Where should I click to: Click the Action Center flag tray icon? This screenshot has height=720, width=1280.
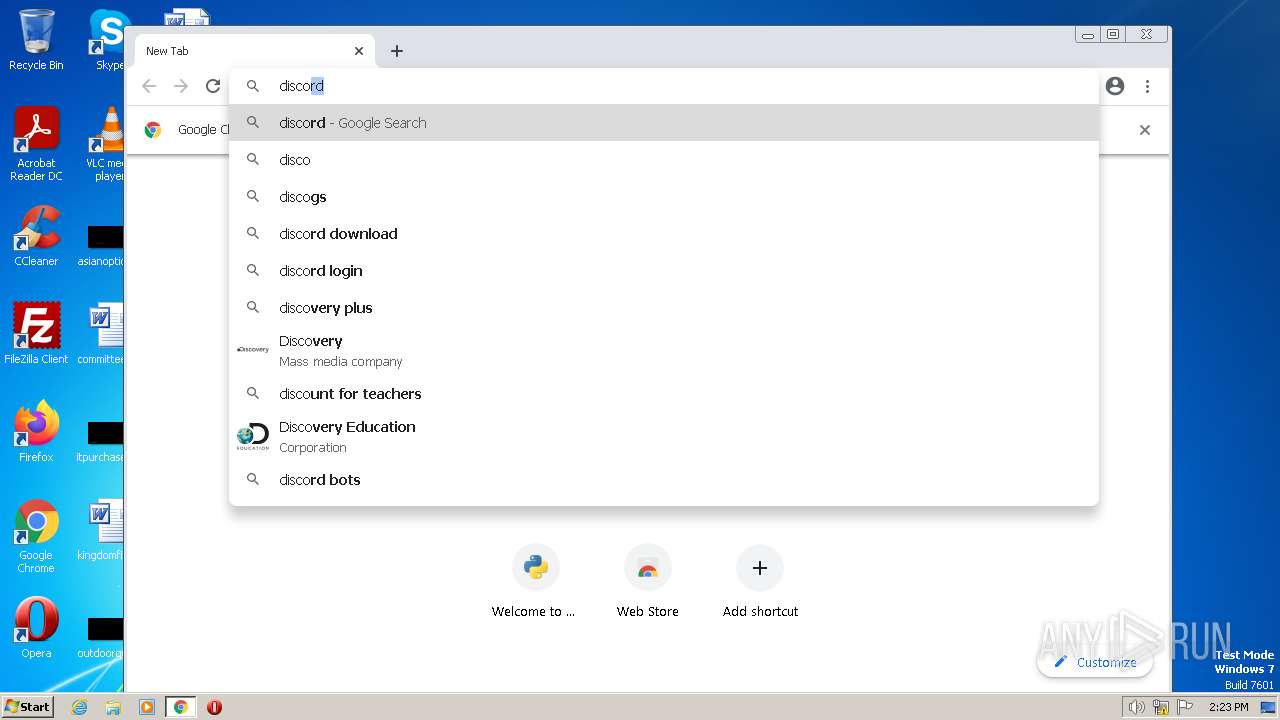click(x=1185, y=707)
